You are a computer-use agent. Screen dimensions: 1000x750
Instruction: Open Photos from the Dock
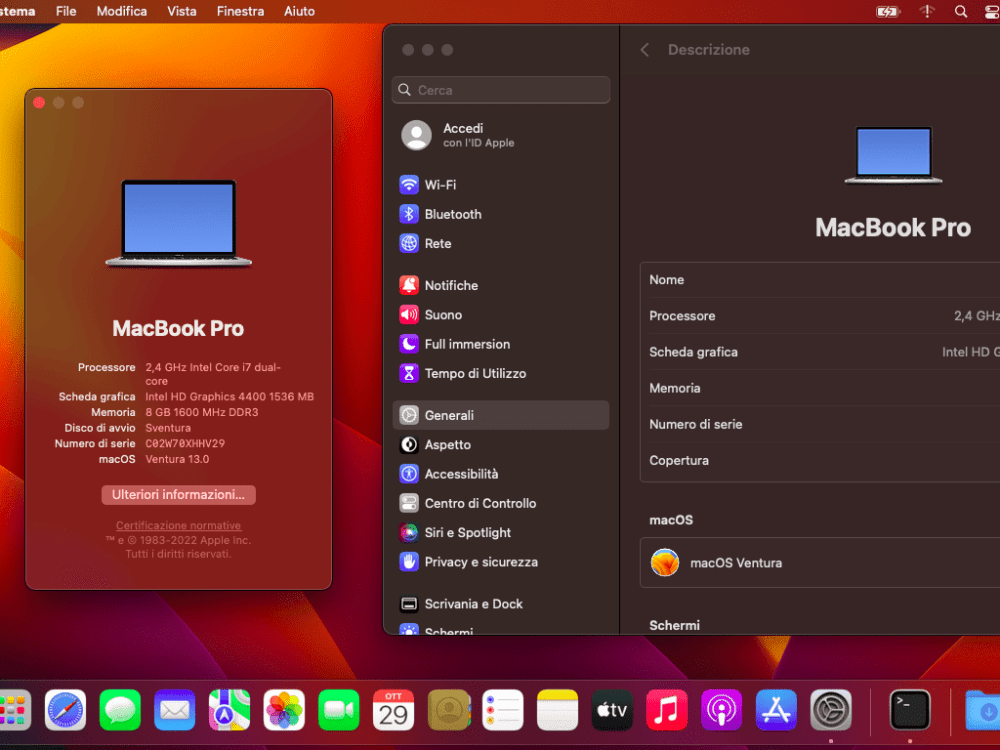click(x=284, y=710)
